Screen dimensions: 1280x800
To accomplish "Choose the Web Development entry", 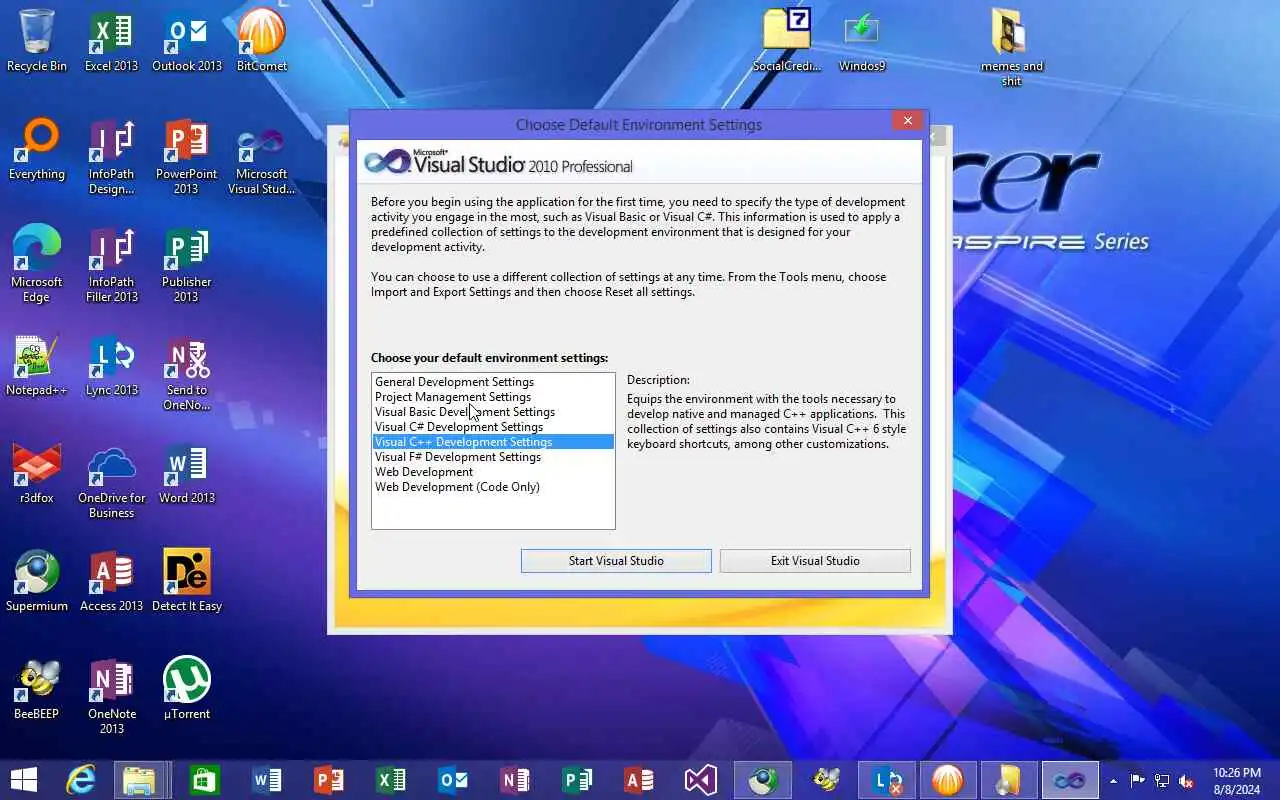I will coord(492,472).
